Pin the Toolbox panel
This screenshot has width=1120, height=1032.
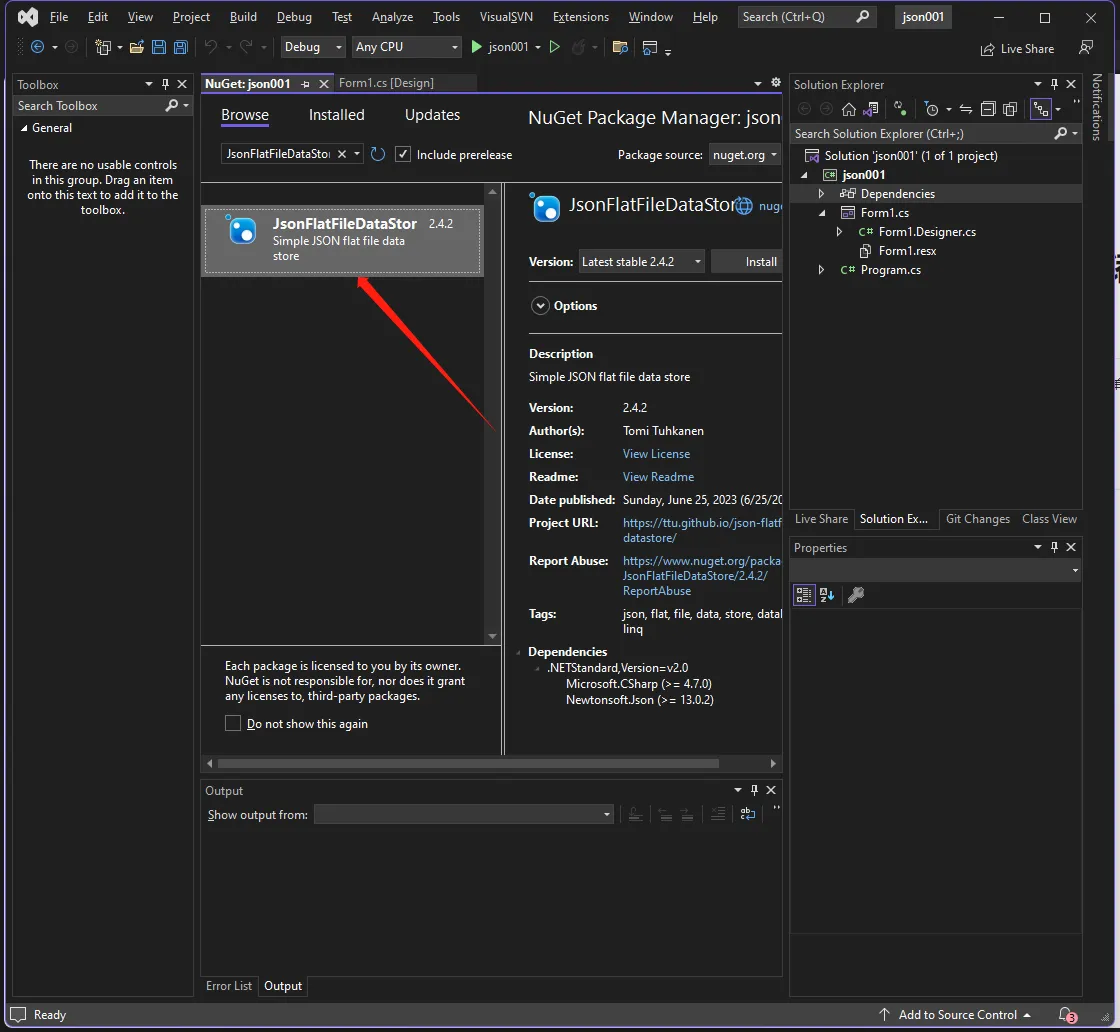coord(166,84)
